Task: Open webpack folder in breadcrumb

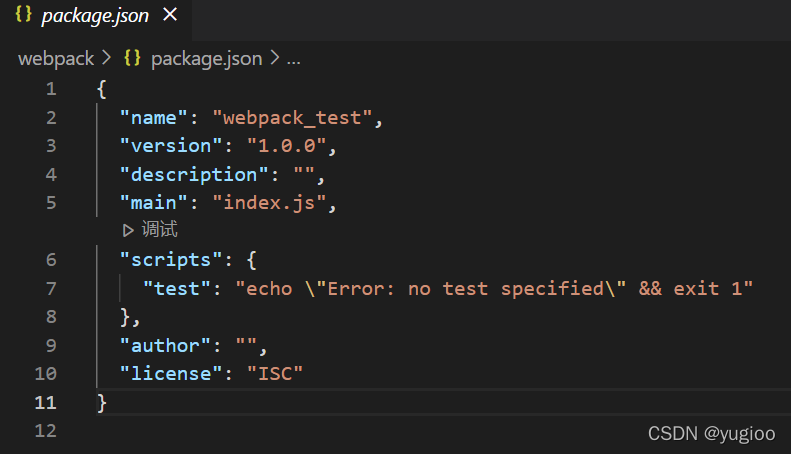Action: 56,59
